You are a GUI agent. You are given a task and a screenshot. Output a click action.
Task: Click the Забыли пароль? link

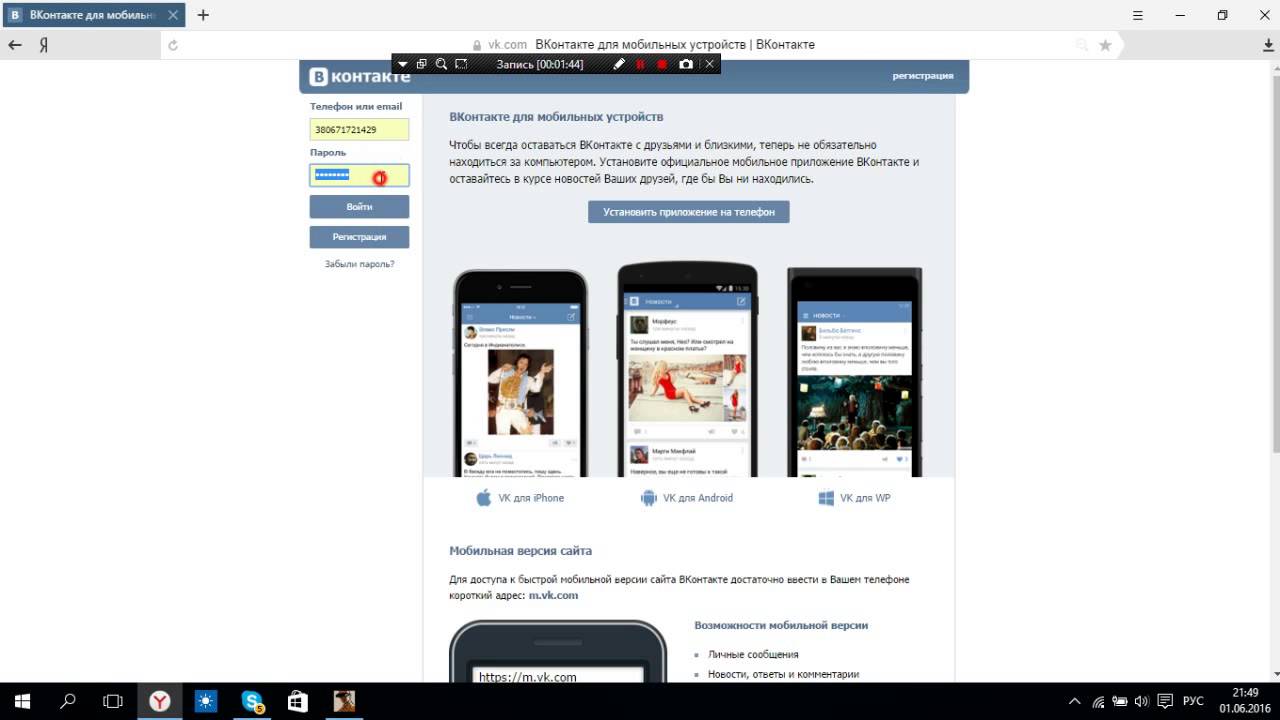359,264
